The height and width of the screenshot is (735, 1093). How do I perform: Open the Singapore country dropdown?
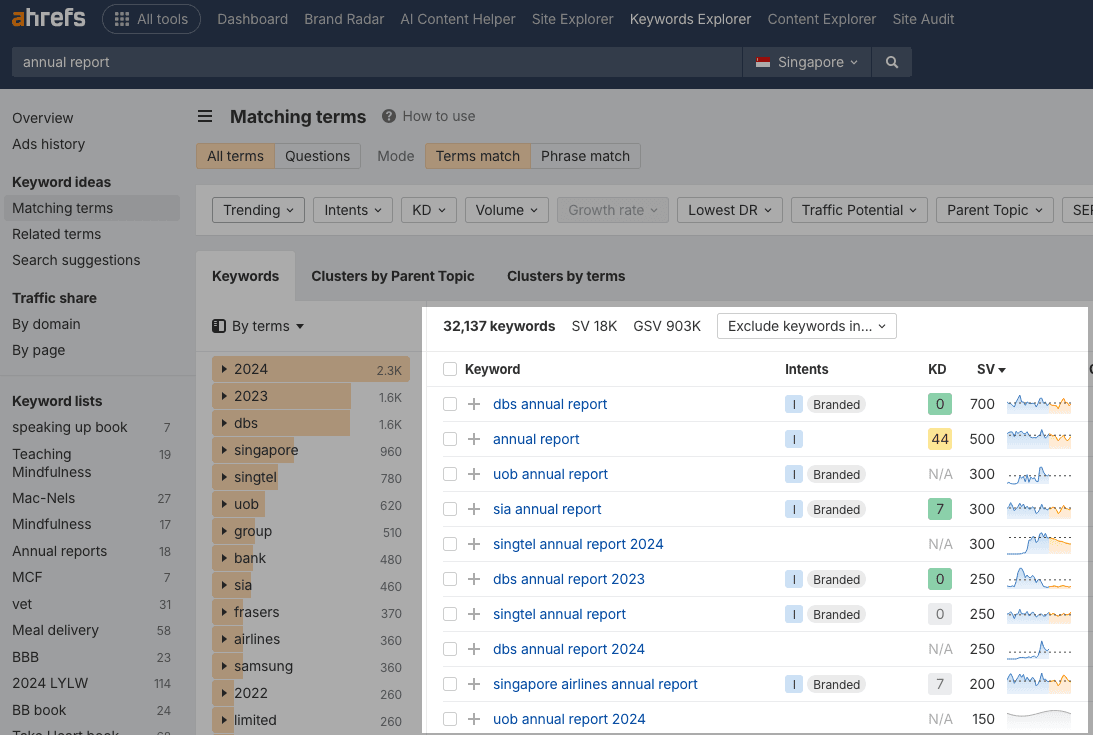click(x=807, y=62)
